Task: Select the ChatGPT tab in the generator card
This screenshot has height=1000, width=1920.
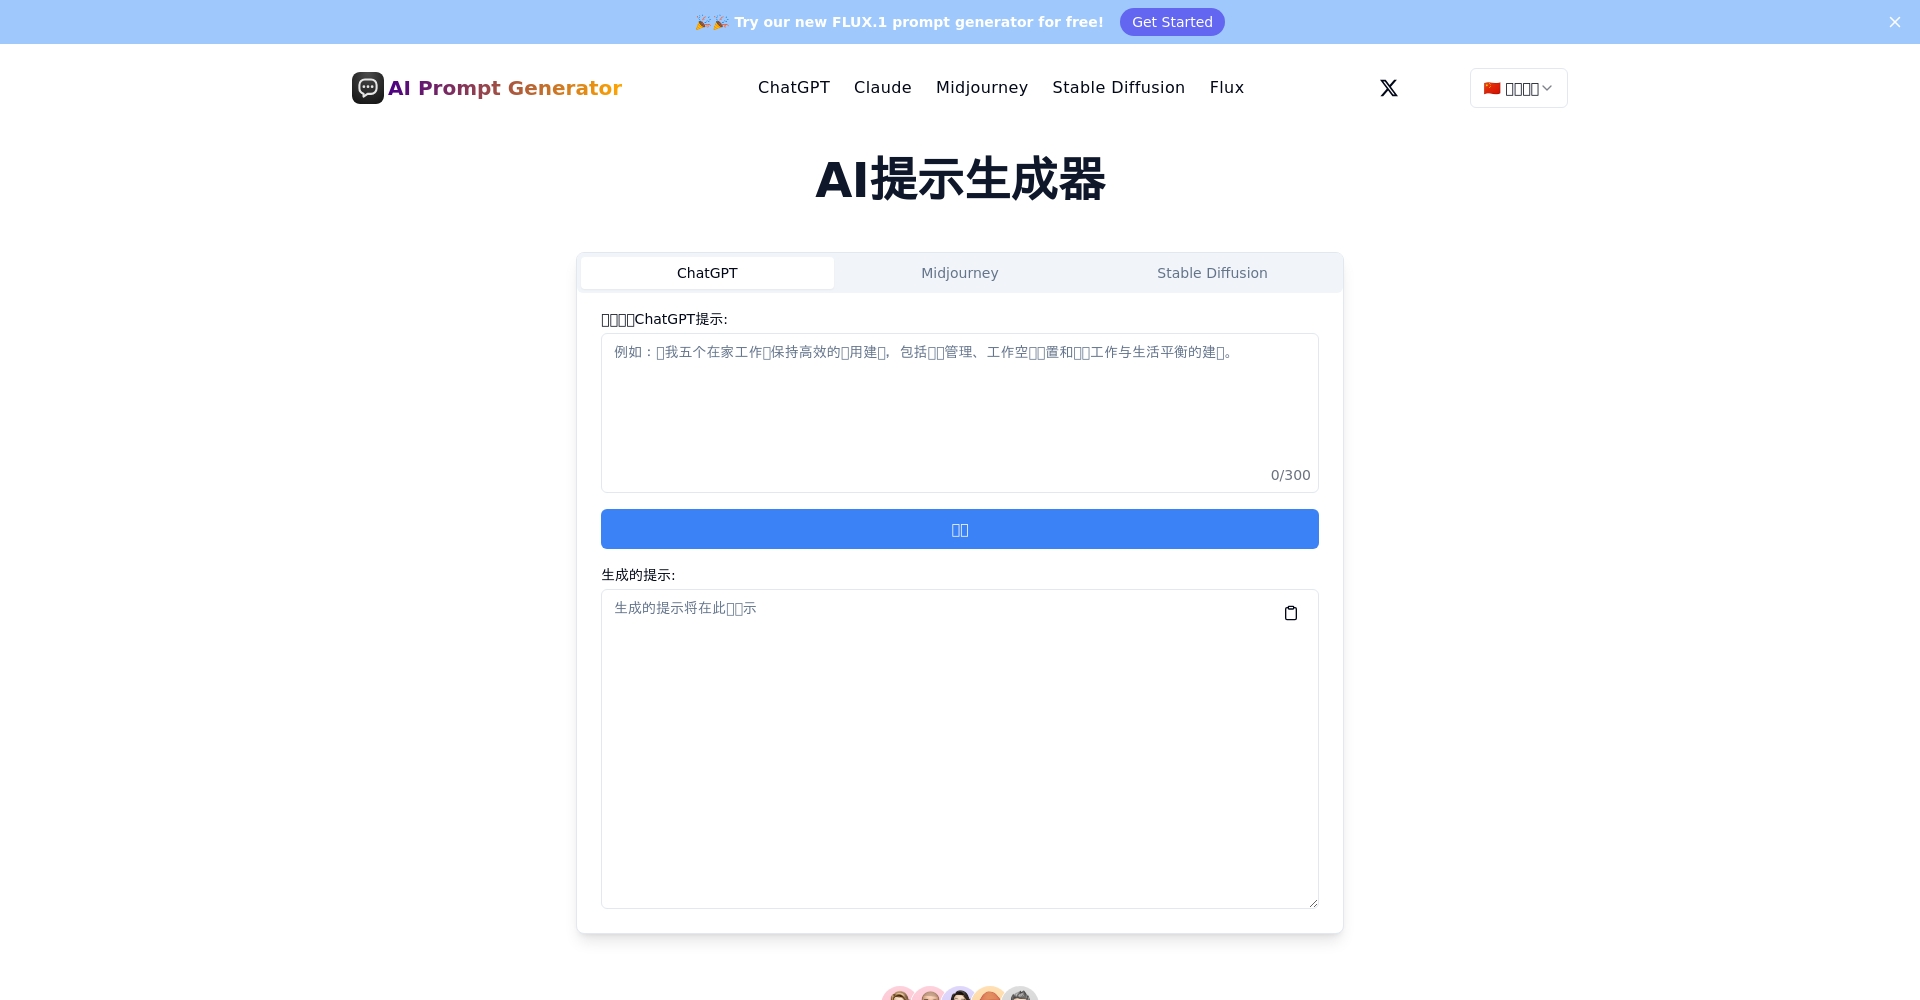Action: (x=707, y=273)
